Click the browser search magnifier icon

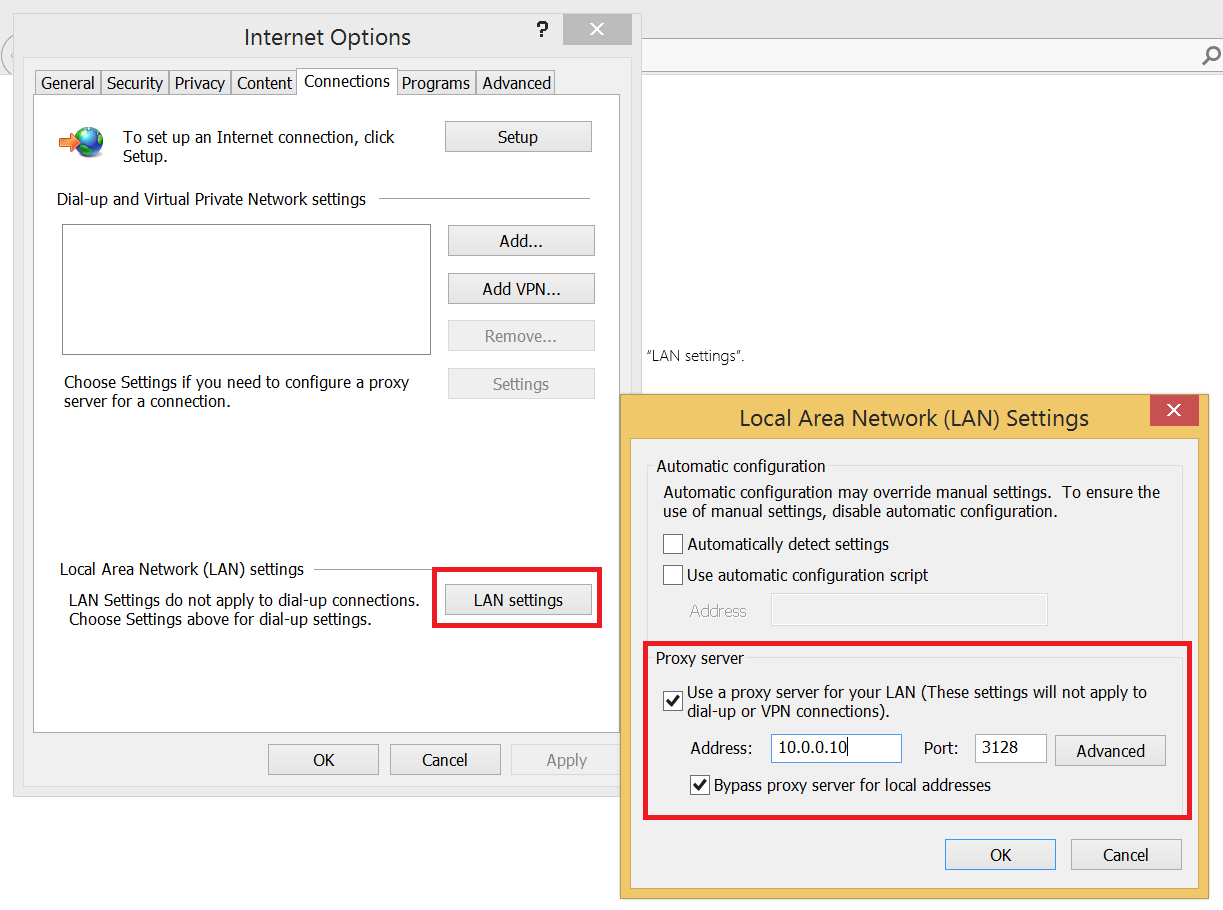tap(1210, 57)
